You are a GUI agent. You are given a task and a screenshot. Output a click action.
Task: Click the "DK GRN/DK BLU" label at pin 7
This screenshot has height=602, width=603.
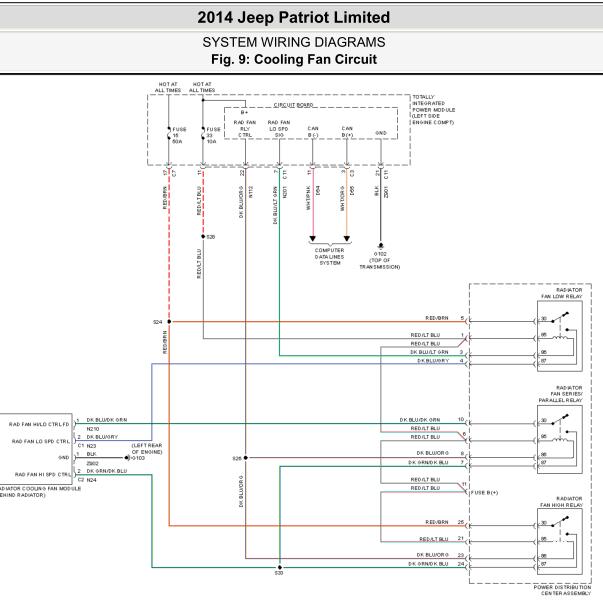coord(428,462)
